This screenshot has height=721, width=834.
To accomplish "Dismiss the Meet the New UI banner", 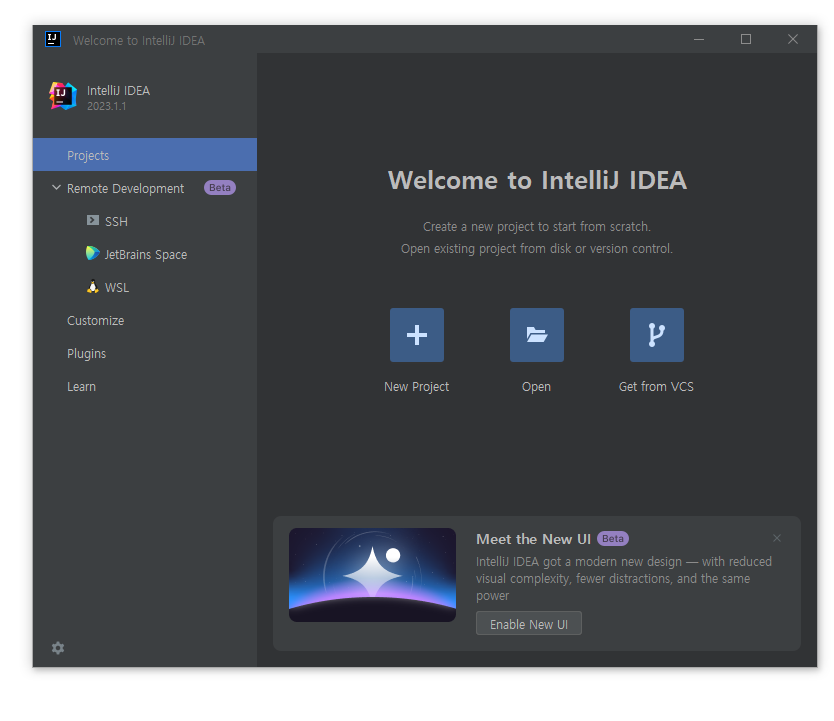I will pos(777,538).
